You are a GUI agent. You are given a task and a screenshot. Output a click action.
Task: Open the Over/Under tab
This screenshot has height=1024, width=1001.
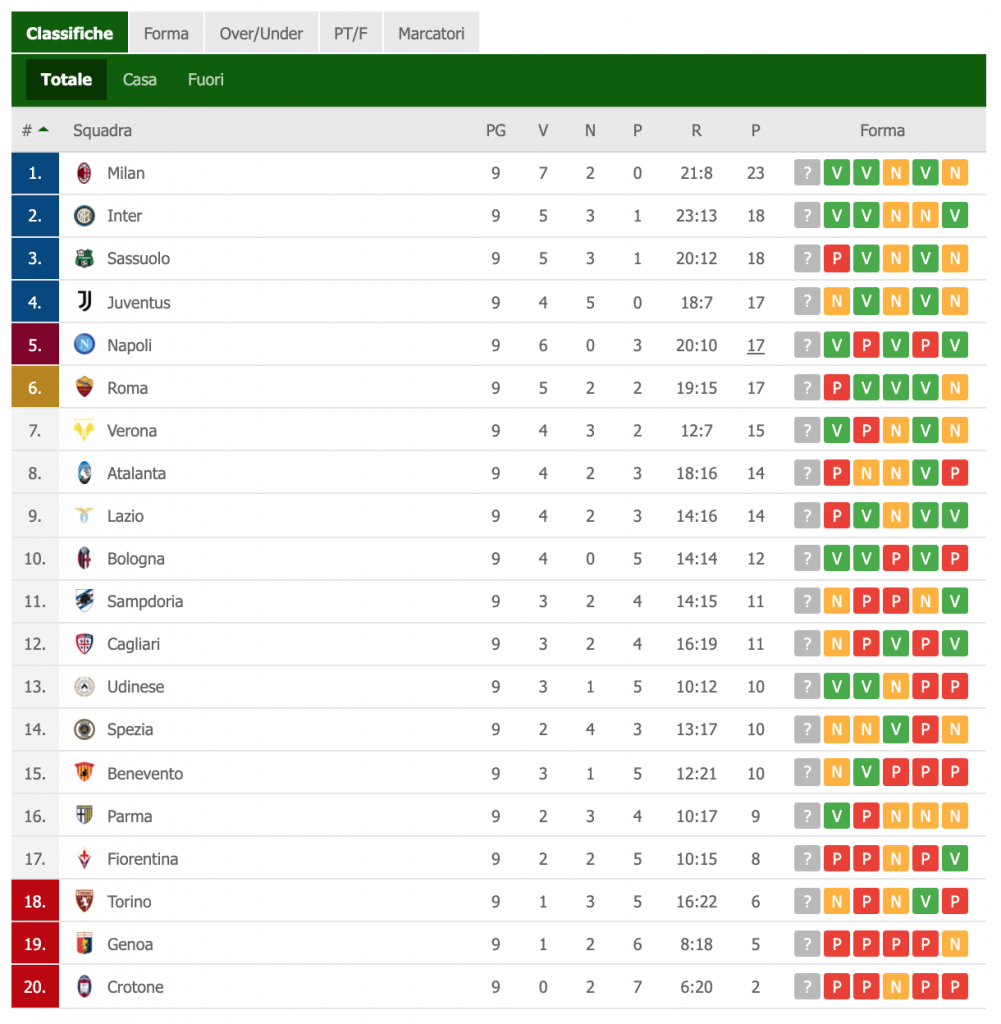(x=261, y=33)
